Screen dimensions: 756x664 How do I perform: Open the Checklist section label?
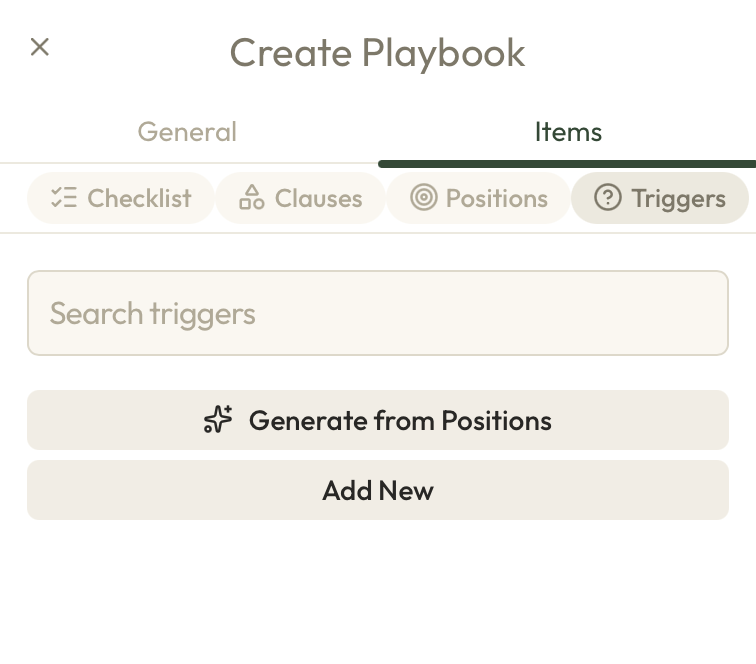139,198
